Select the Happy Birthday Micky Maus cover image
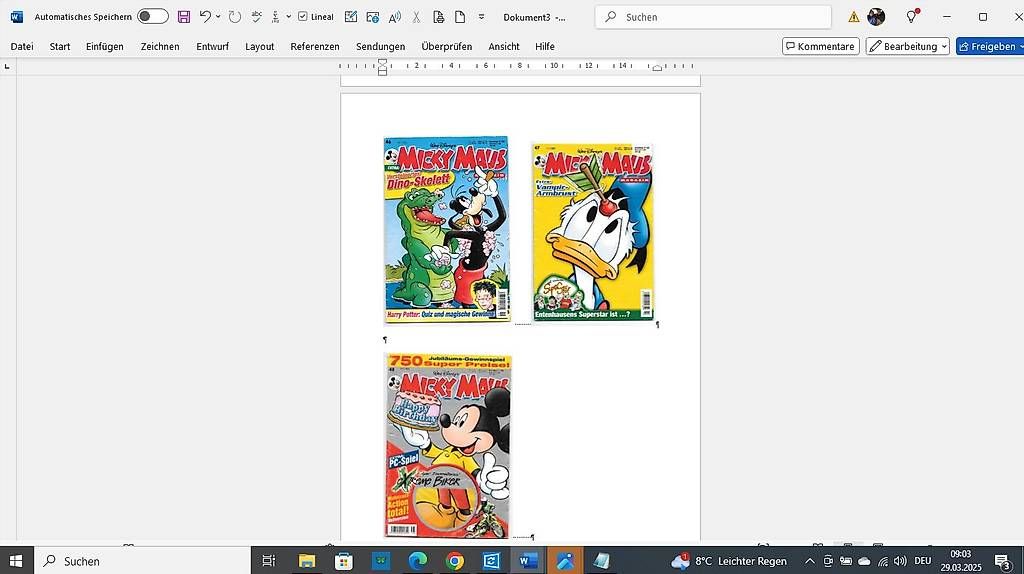This screenshot has height=574, width=1024. (448, 445)
